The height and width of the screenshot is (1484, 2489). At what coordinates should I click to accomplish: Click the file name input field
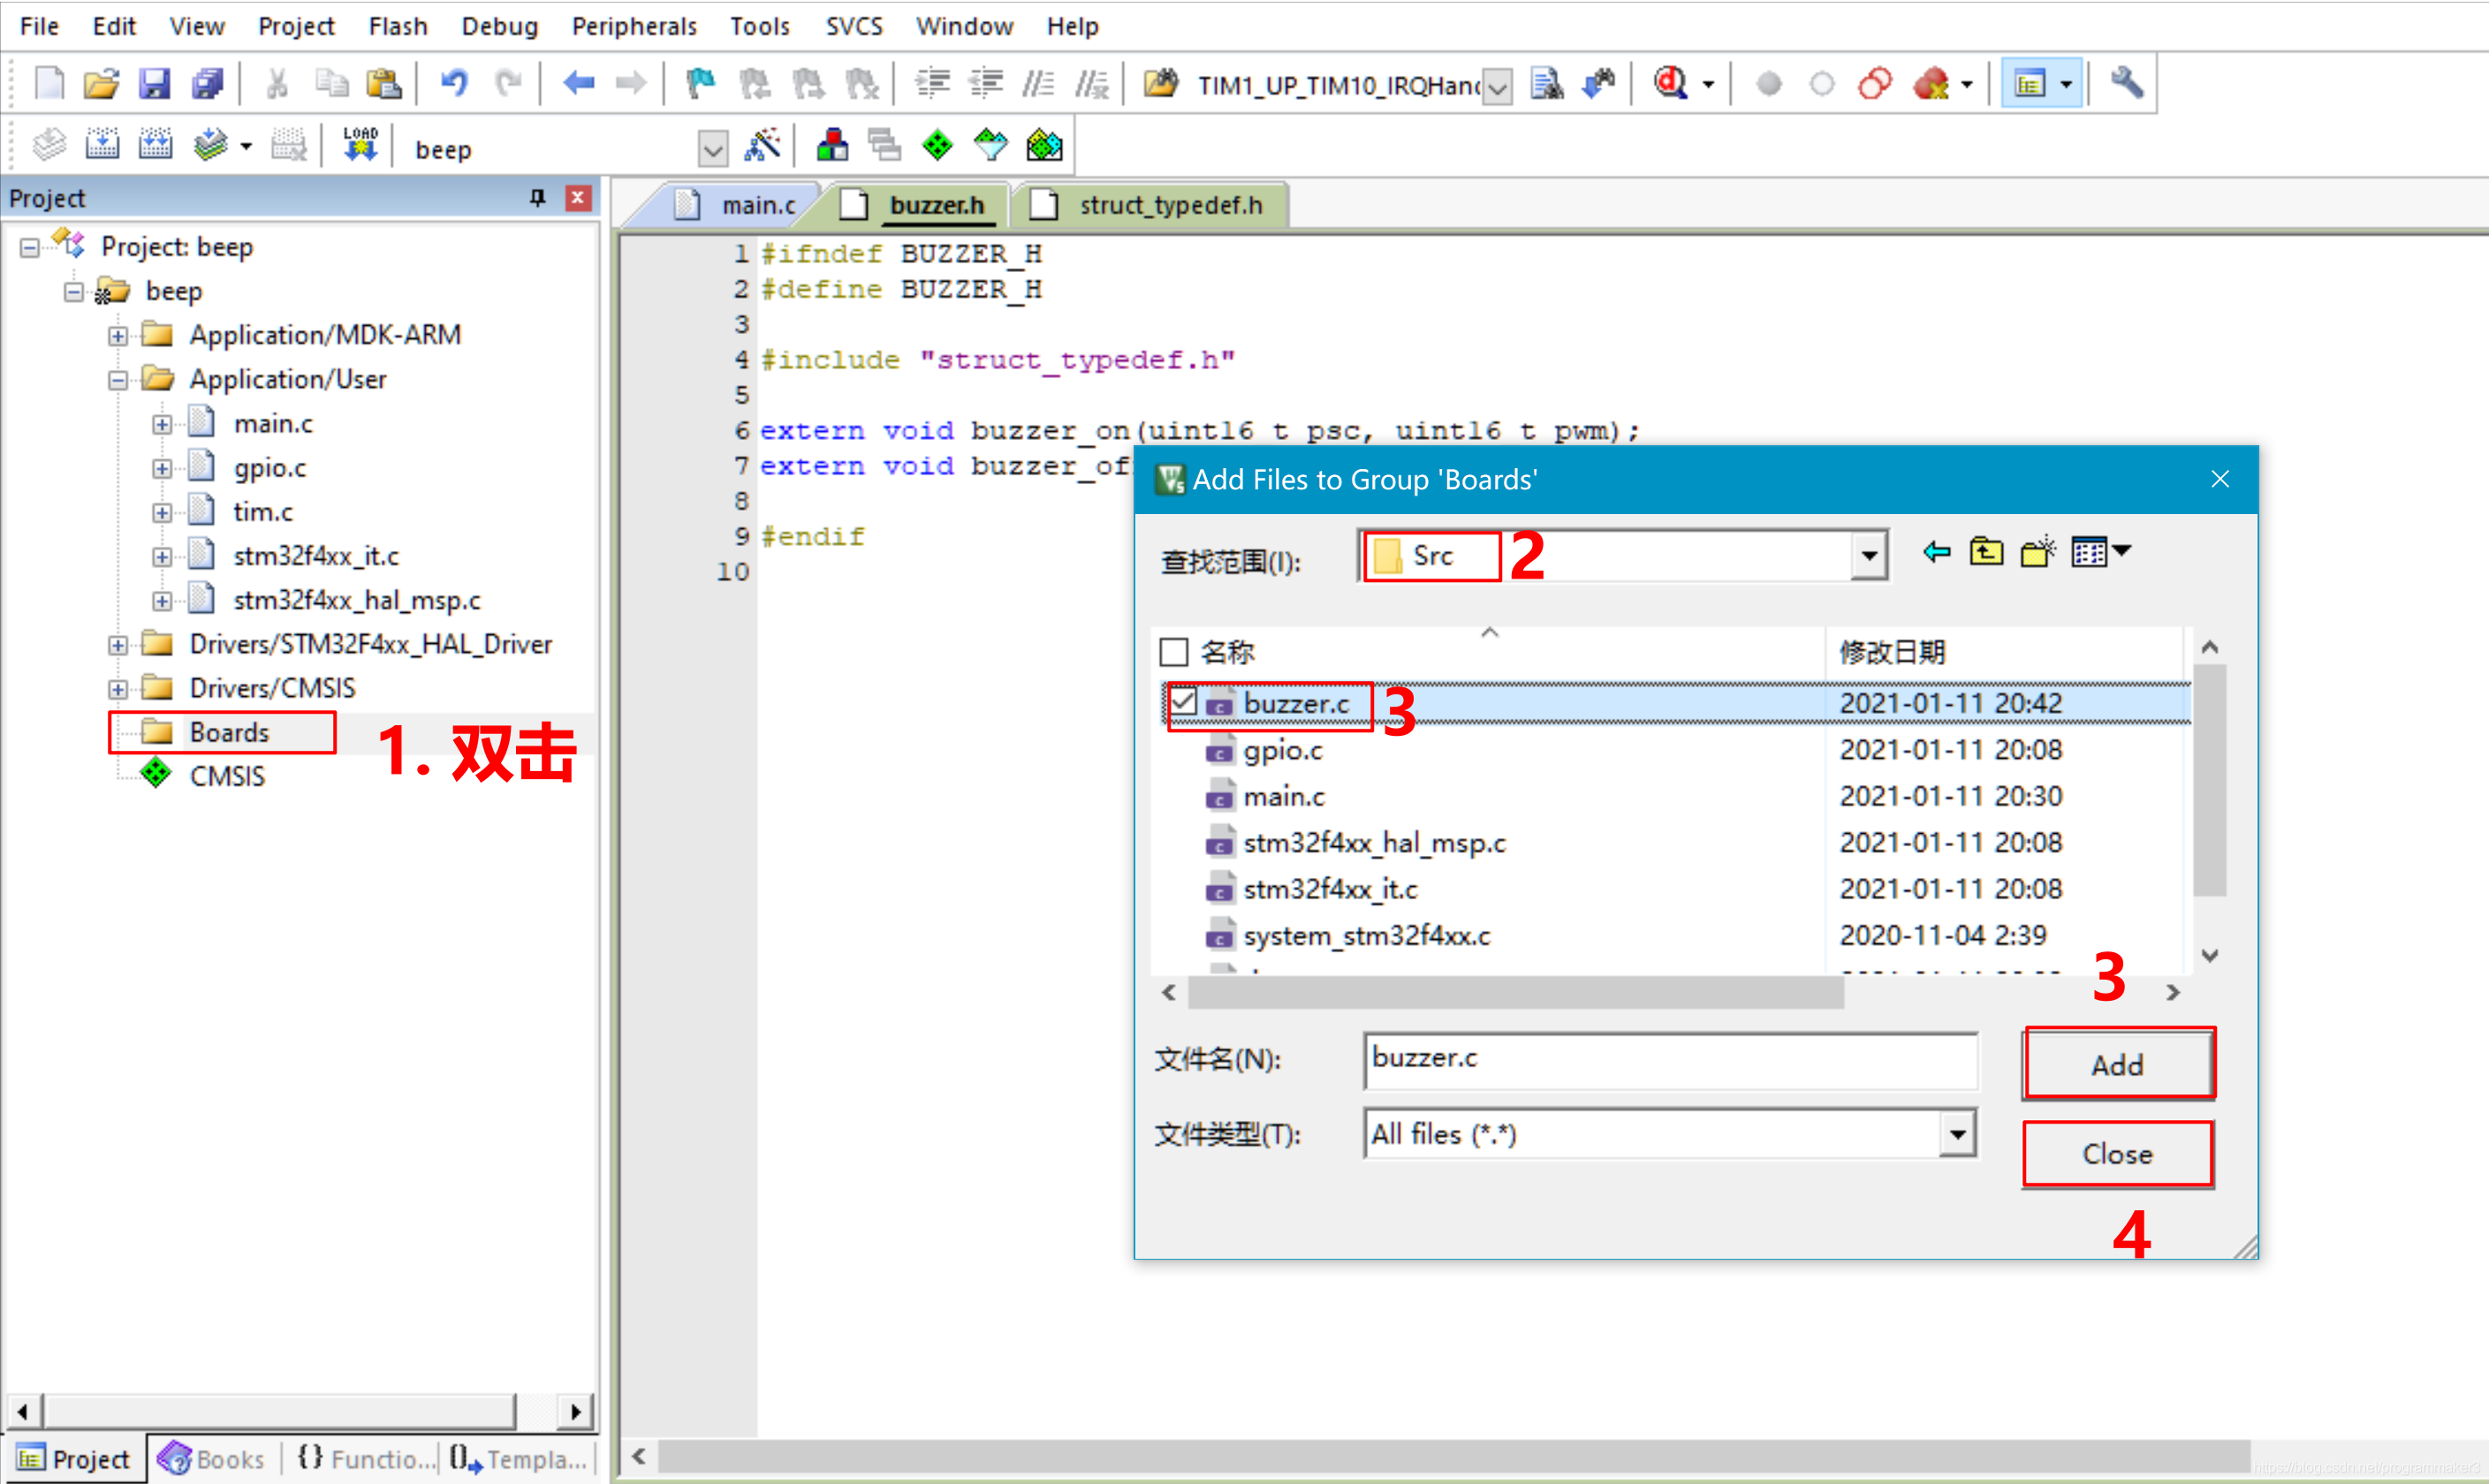pos(1669,1059)
